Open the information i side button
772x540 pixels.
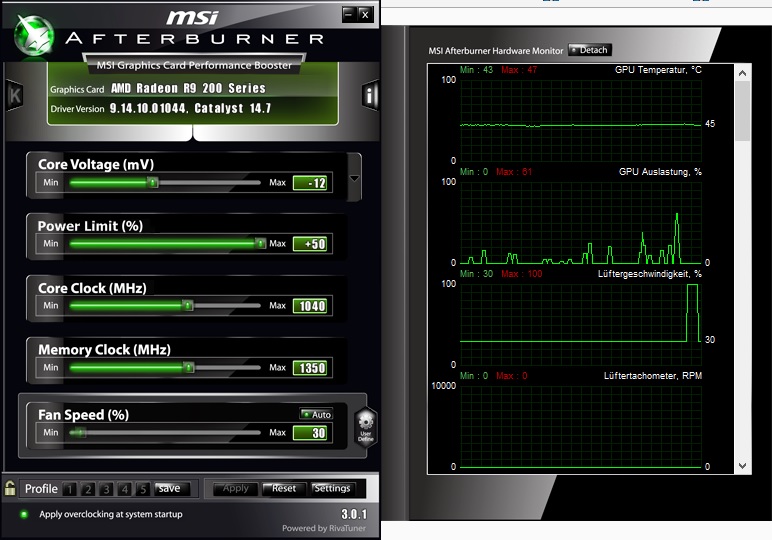coord(370,95)
